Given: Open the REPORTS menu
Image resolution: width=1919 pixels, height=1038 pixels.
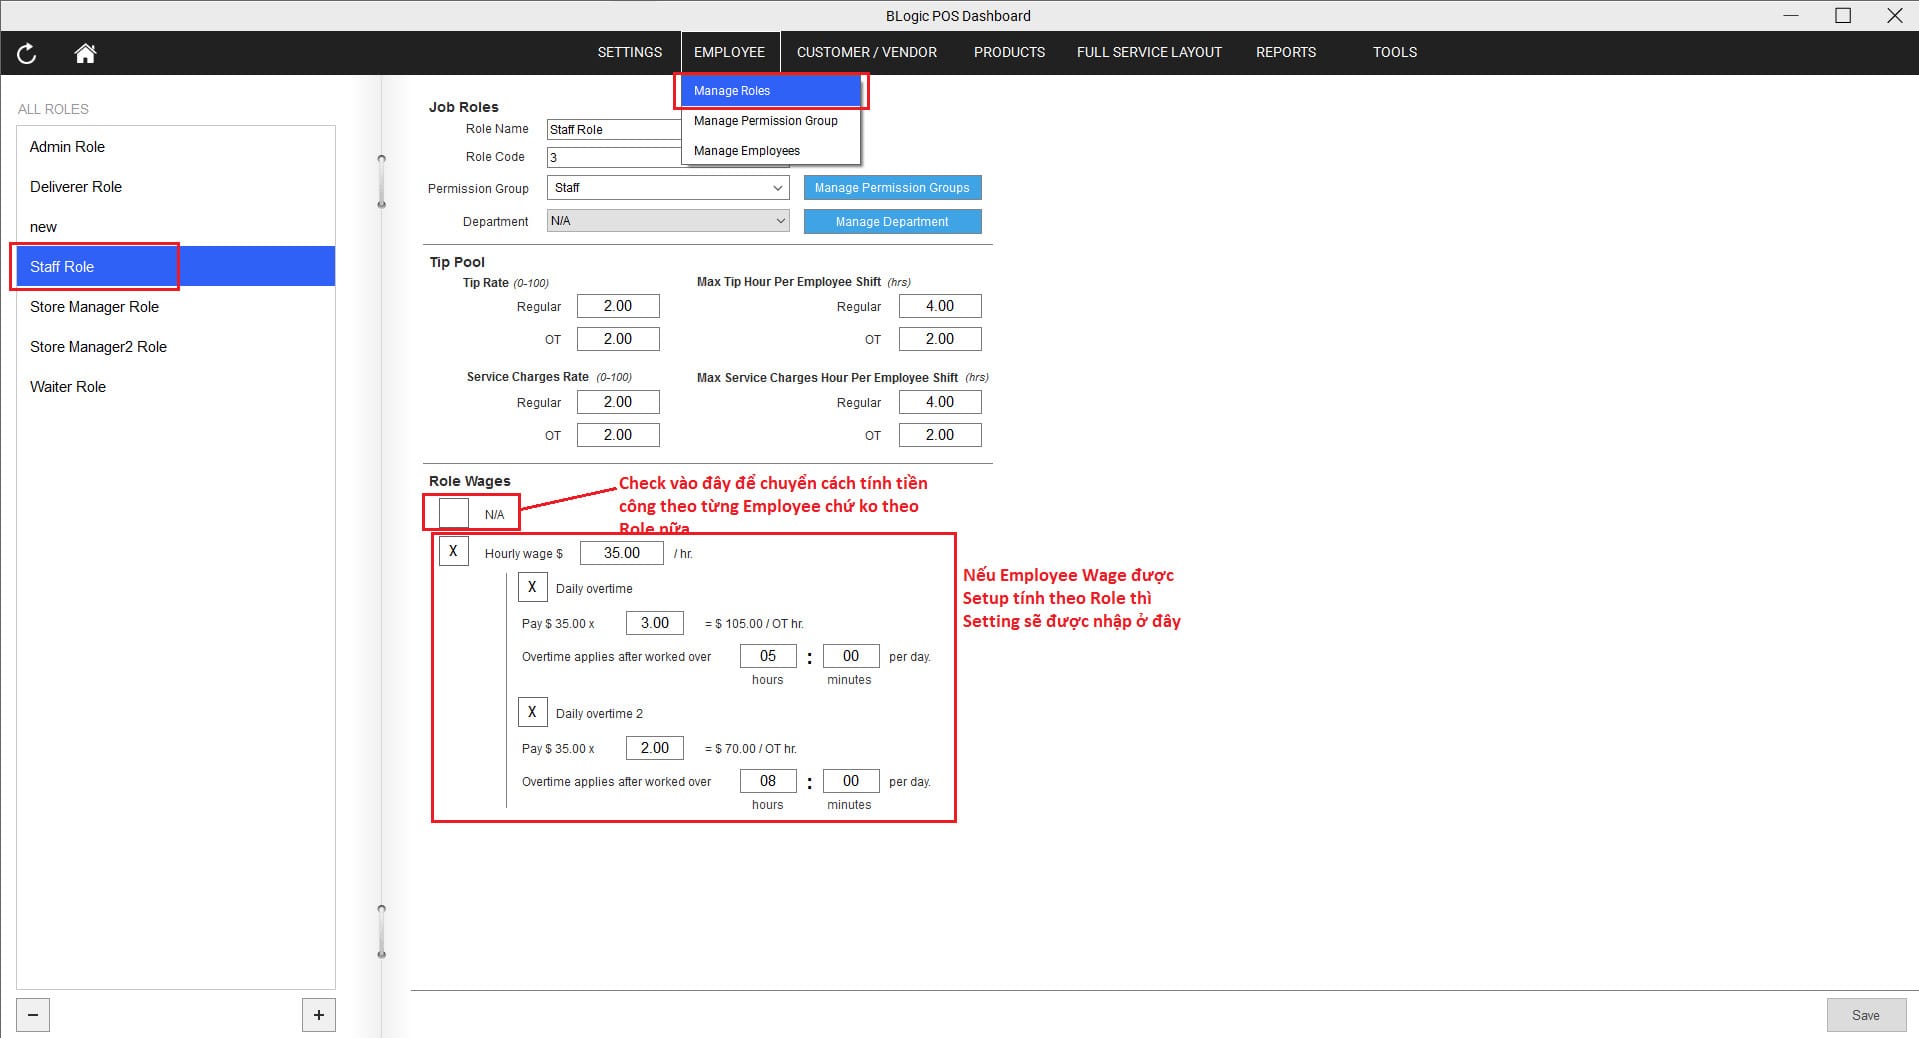Looking at the screenshot, I should pos(1285,52).
